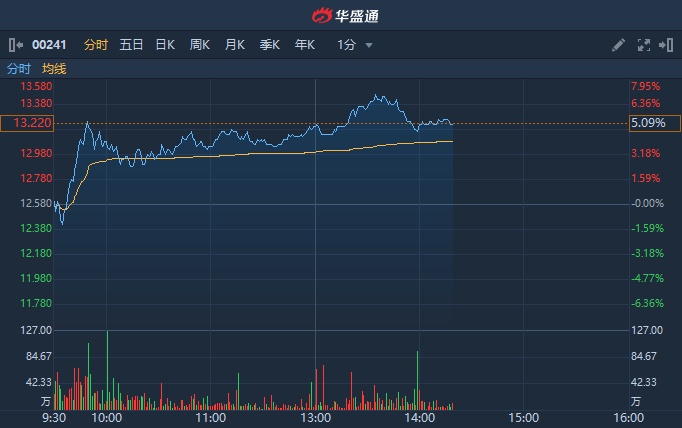The width and height of the screenshot is (682, 428).
Task: Click the stock code 00241
Action: [50, 45]
